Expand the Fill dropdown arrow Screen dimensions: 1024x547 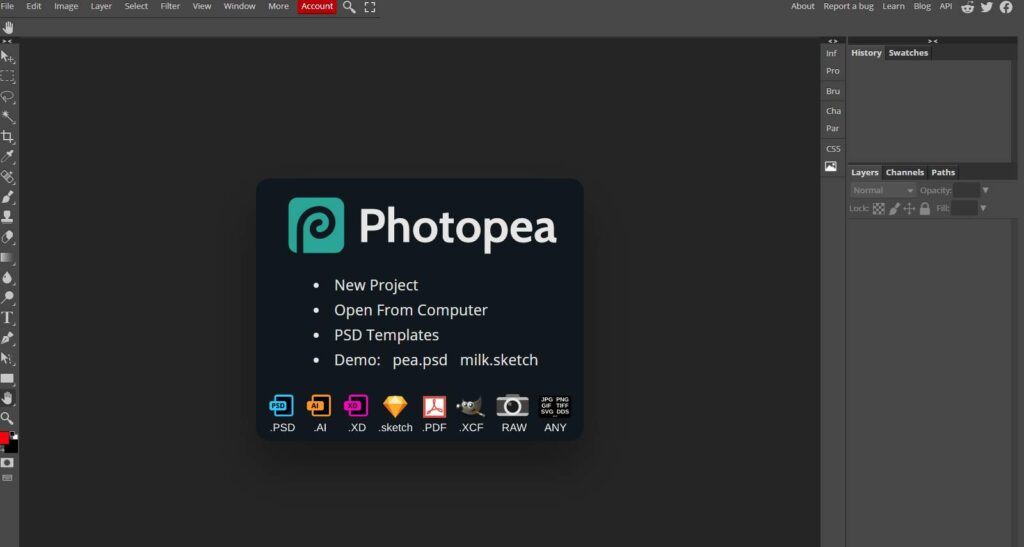(983, 209)
